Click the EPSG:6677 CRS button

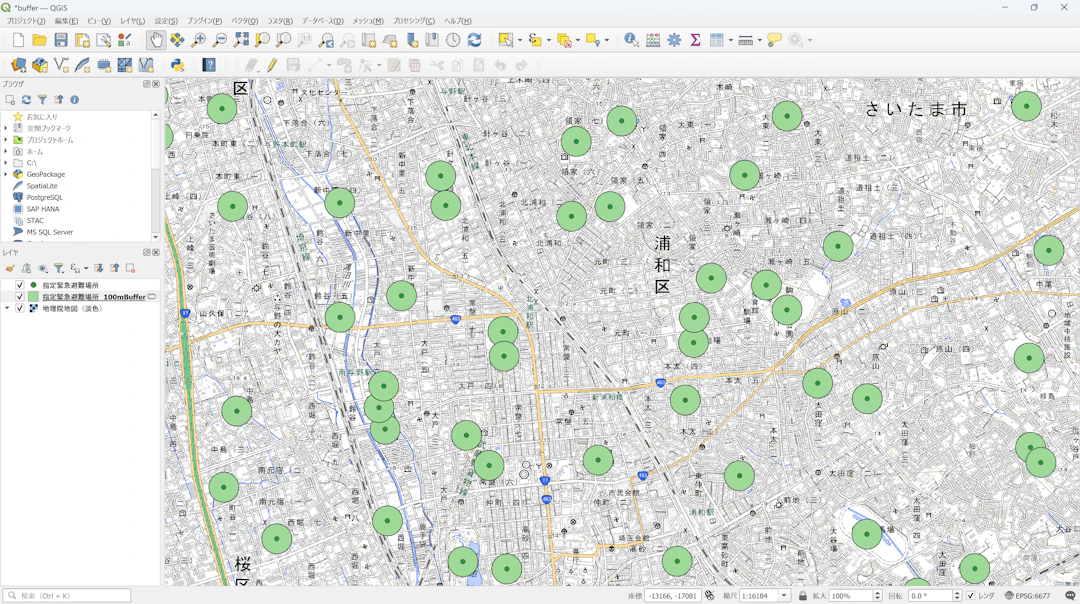click(1027, 596)
